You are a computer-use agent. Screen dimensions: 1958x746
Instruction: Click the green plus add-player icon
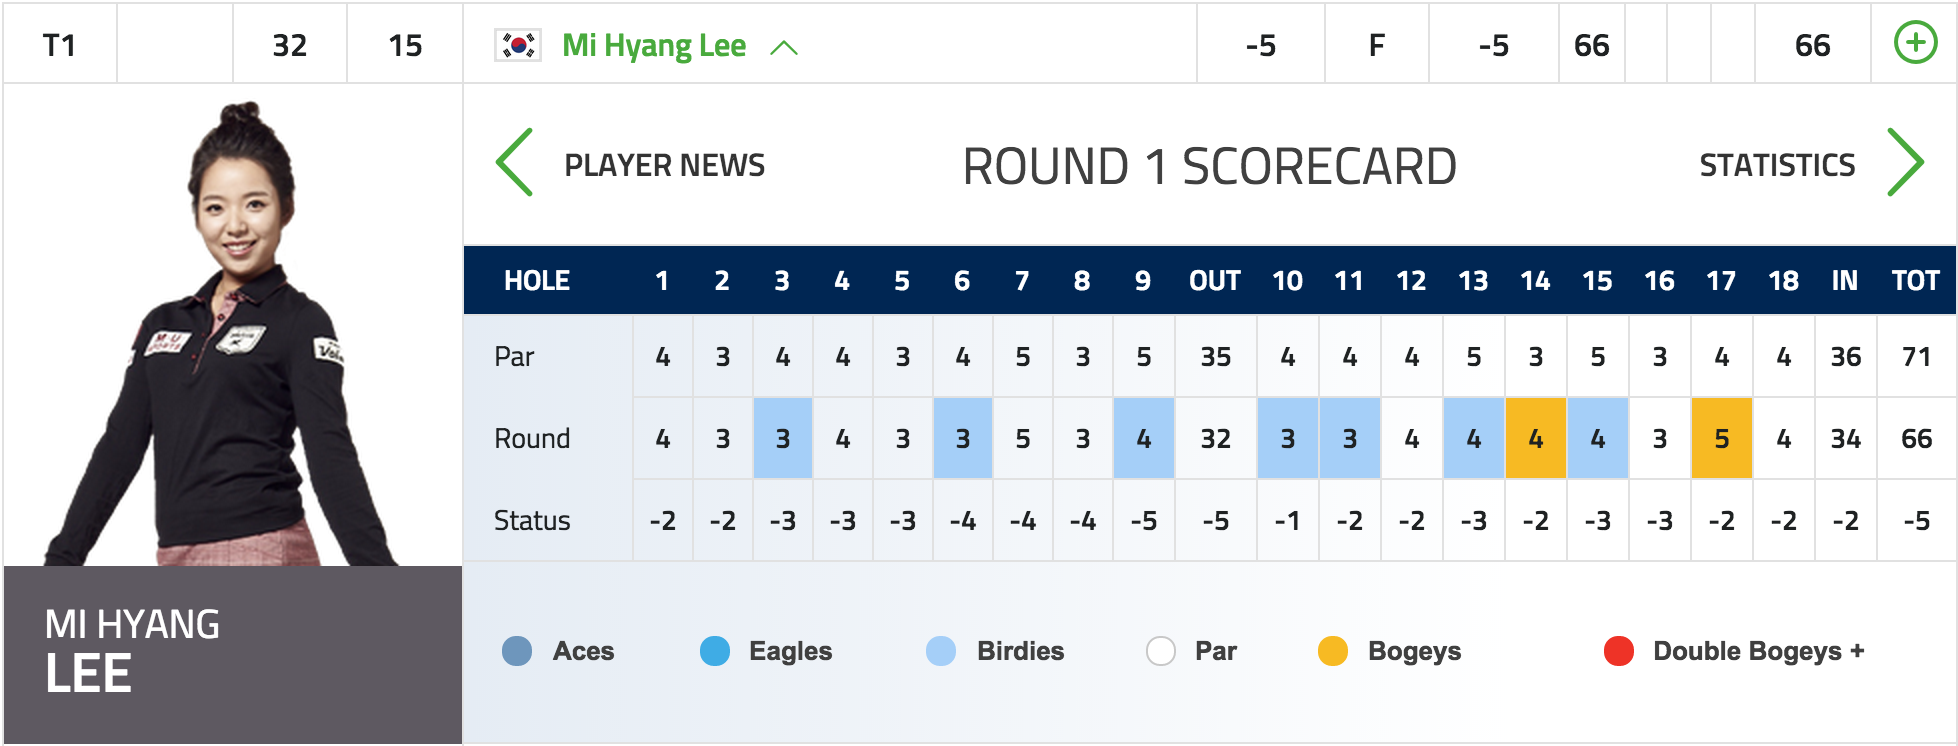[1915, 44]
